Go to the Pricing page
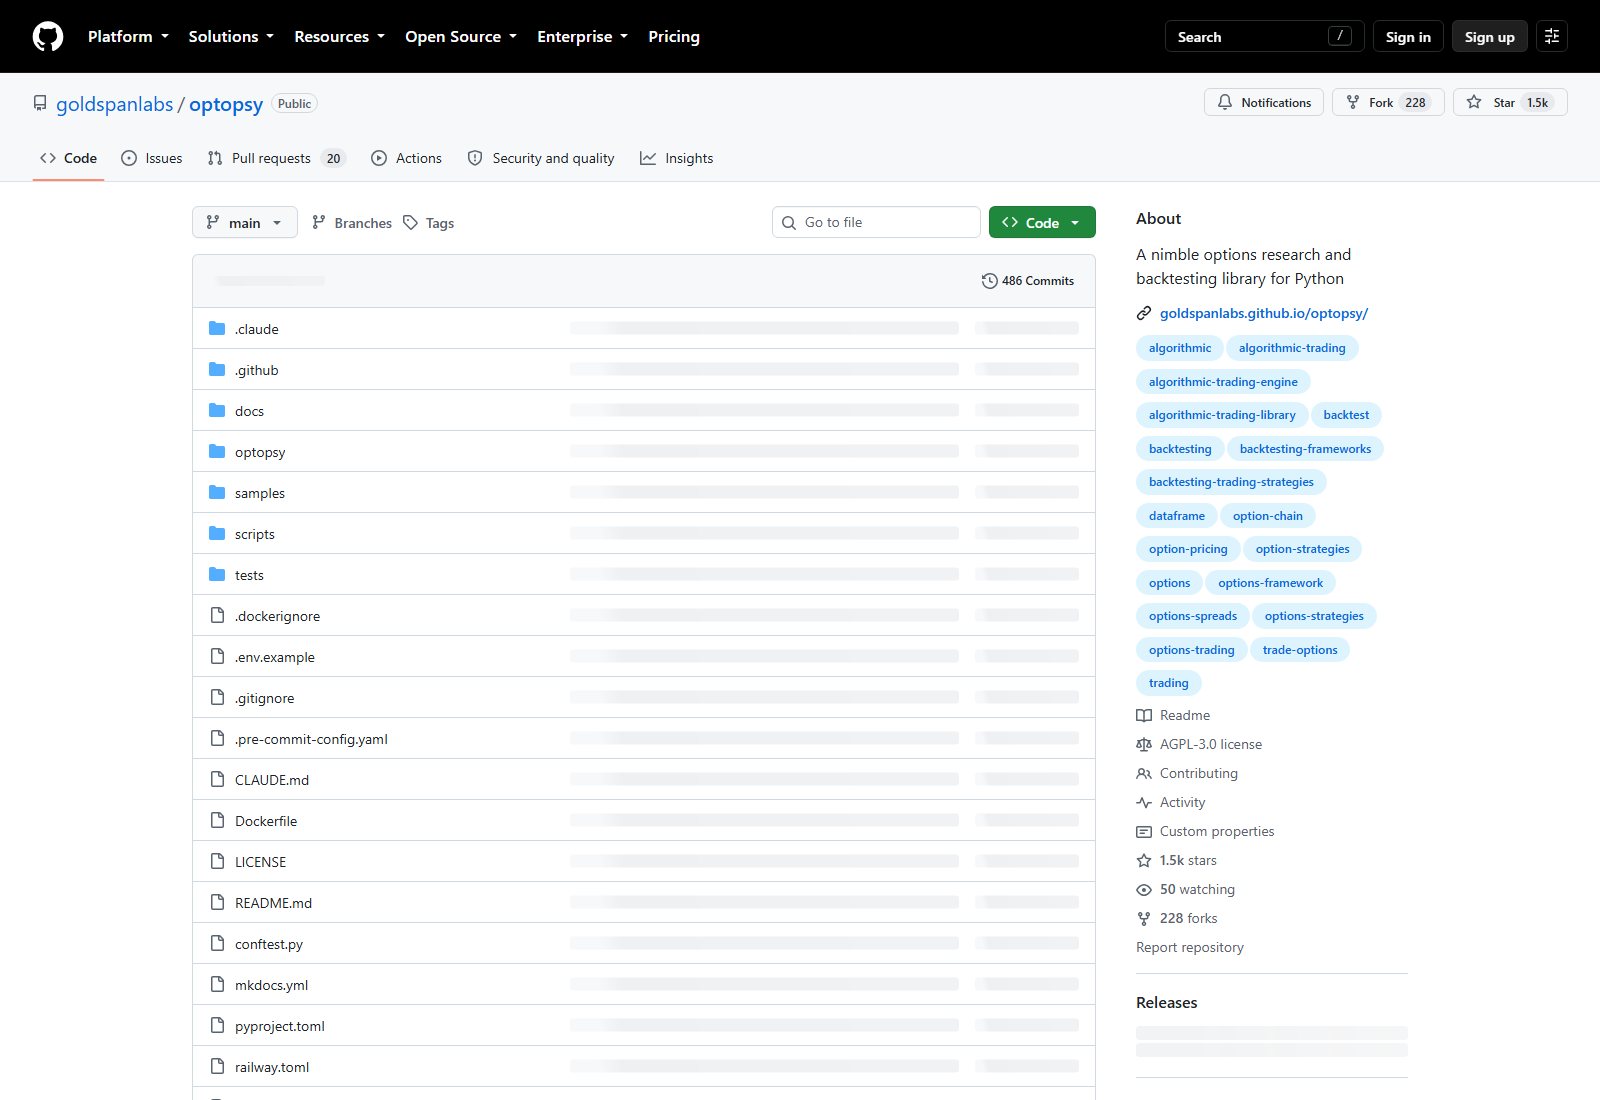Screen dimensions: 1600x1100 [x=674, y=37]
